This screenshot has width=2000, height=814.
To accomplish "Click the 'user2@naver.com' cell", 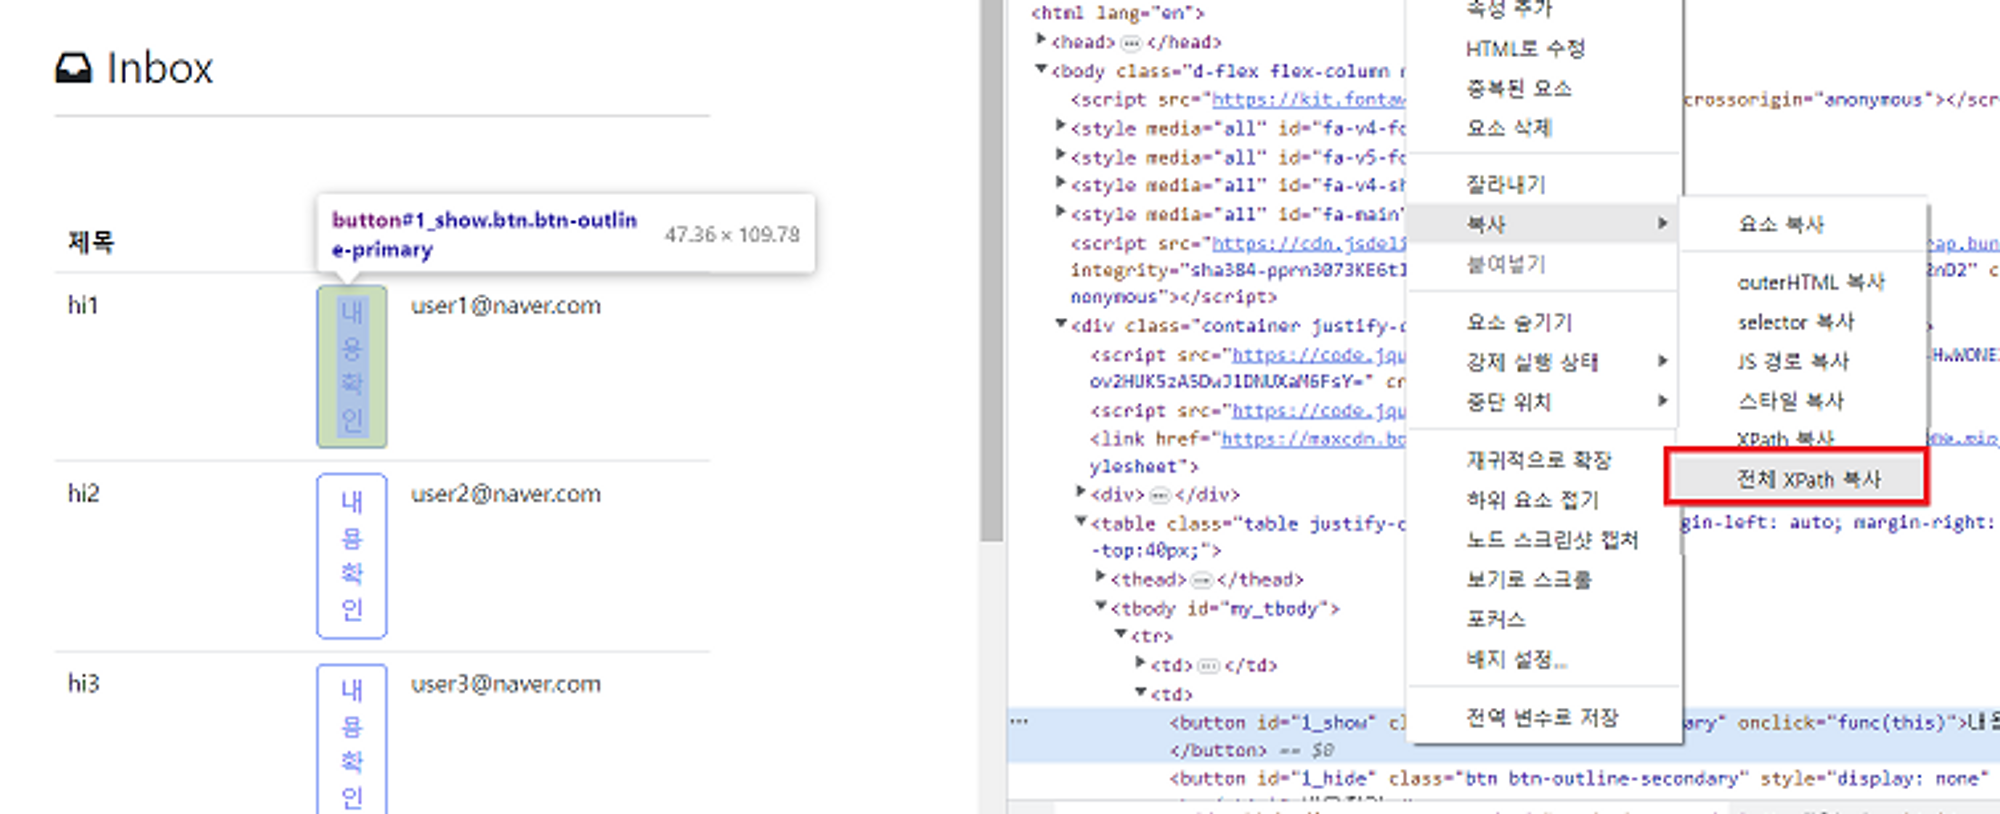I will (506, 494).
